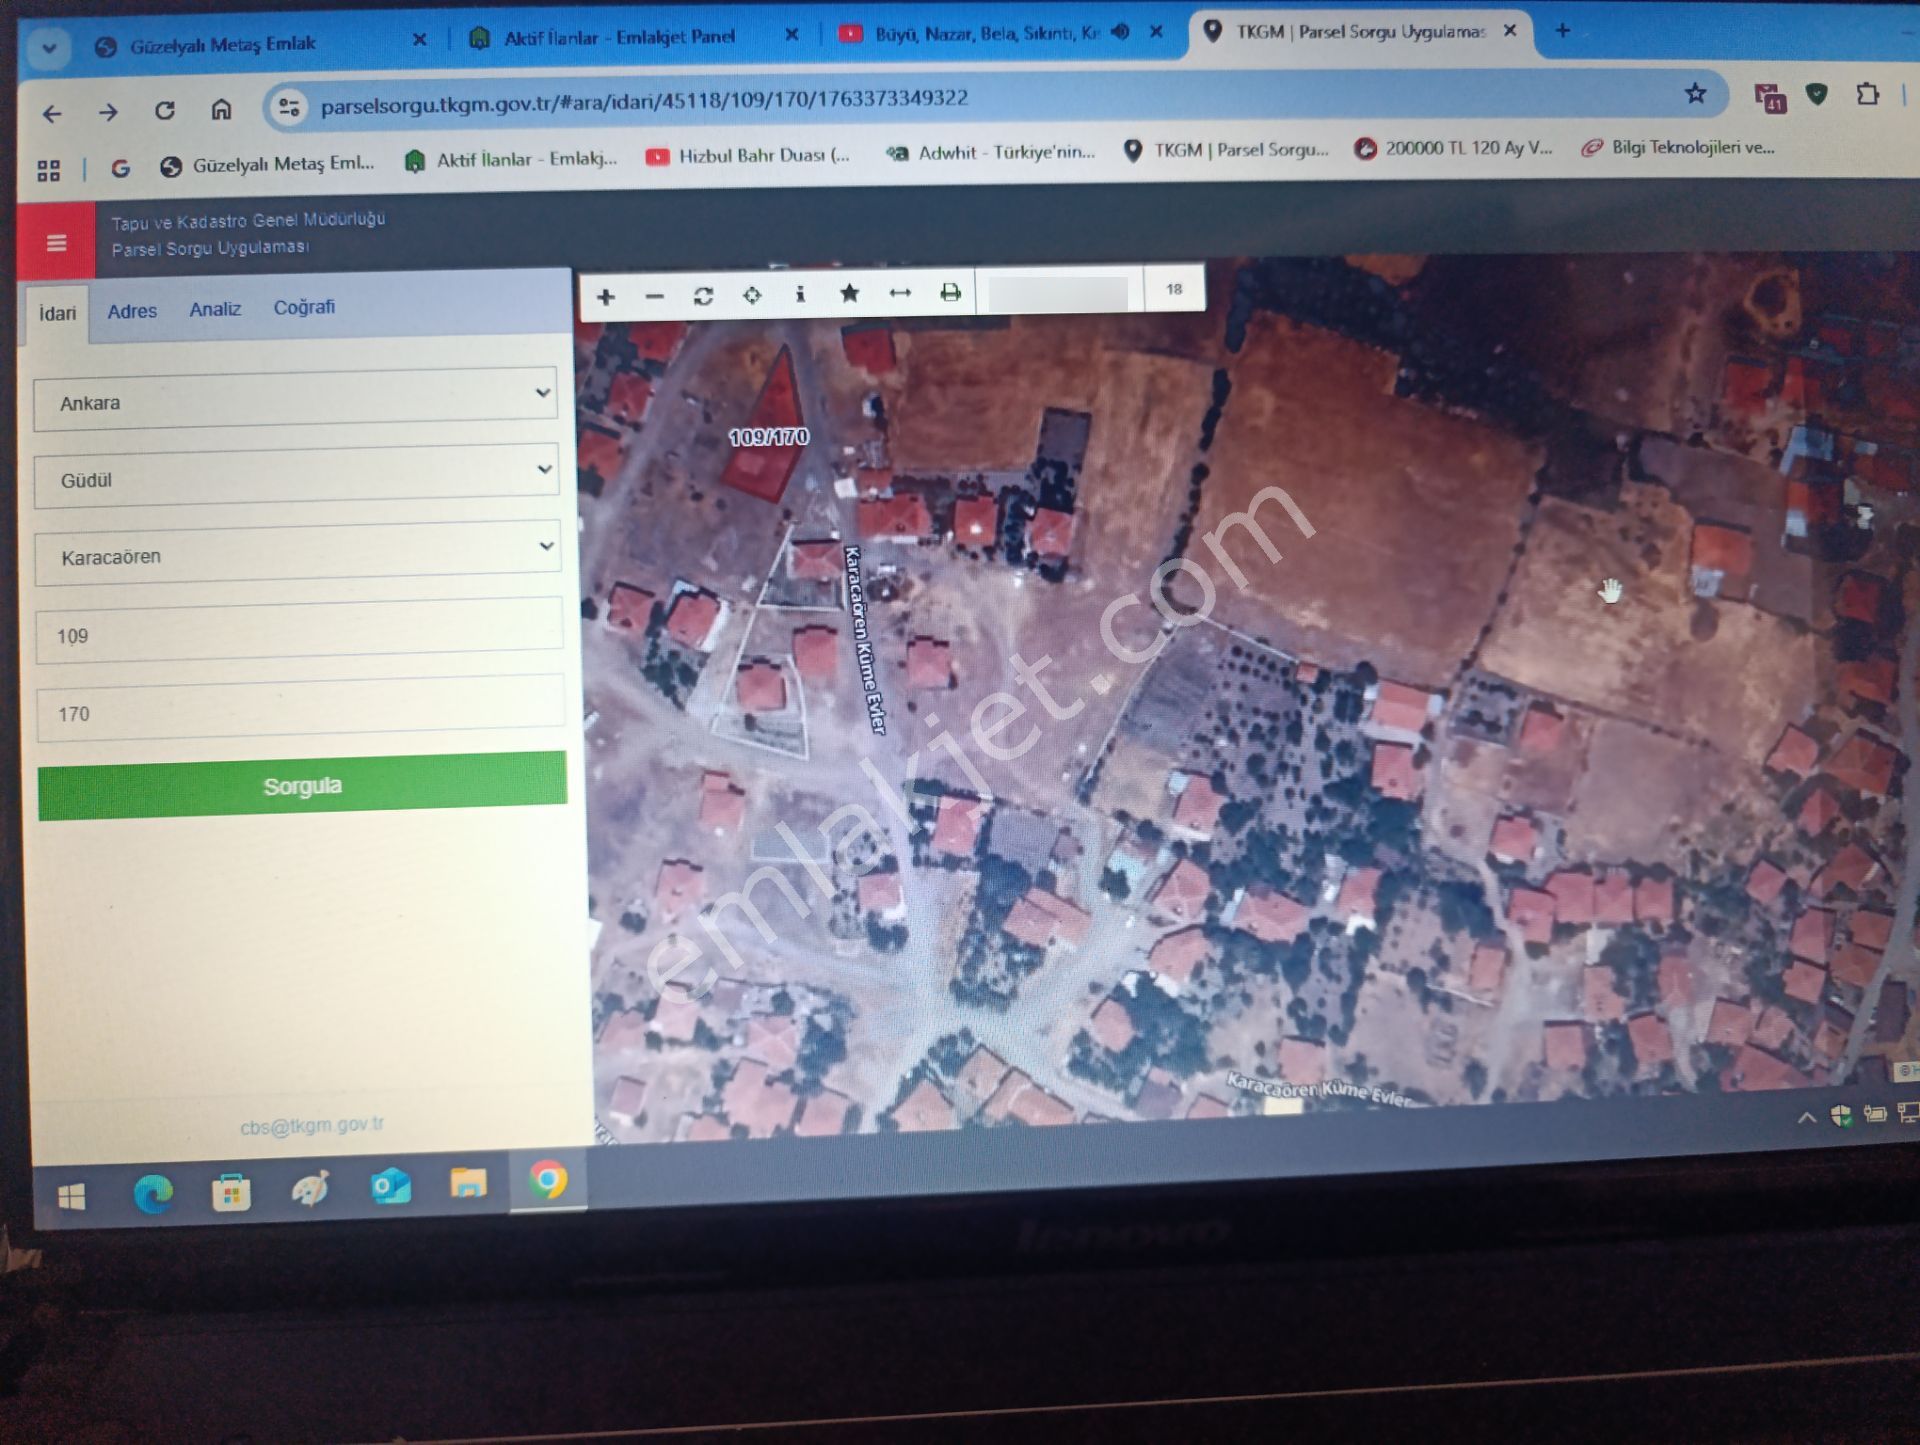Click the info icon in map toolbar
This screenshot has width=1920, height=1445.
tap(800, 294)
